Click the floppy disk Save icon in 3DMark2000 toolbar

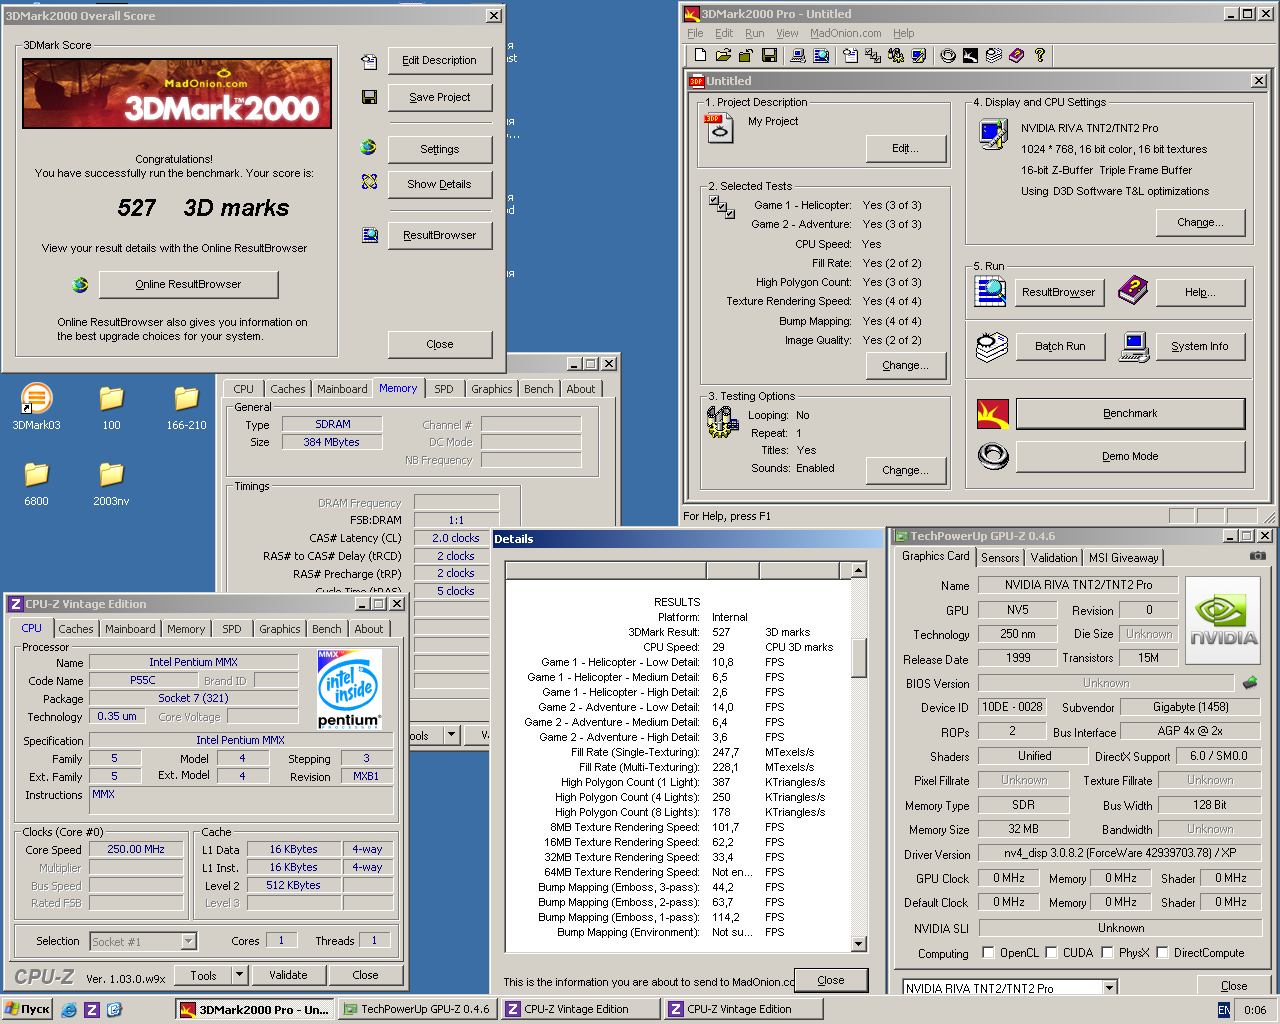coord(769,55)
